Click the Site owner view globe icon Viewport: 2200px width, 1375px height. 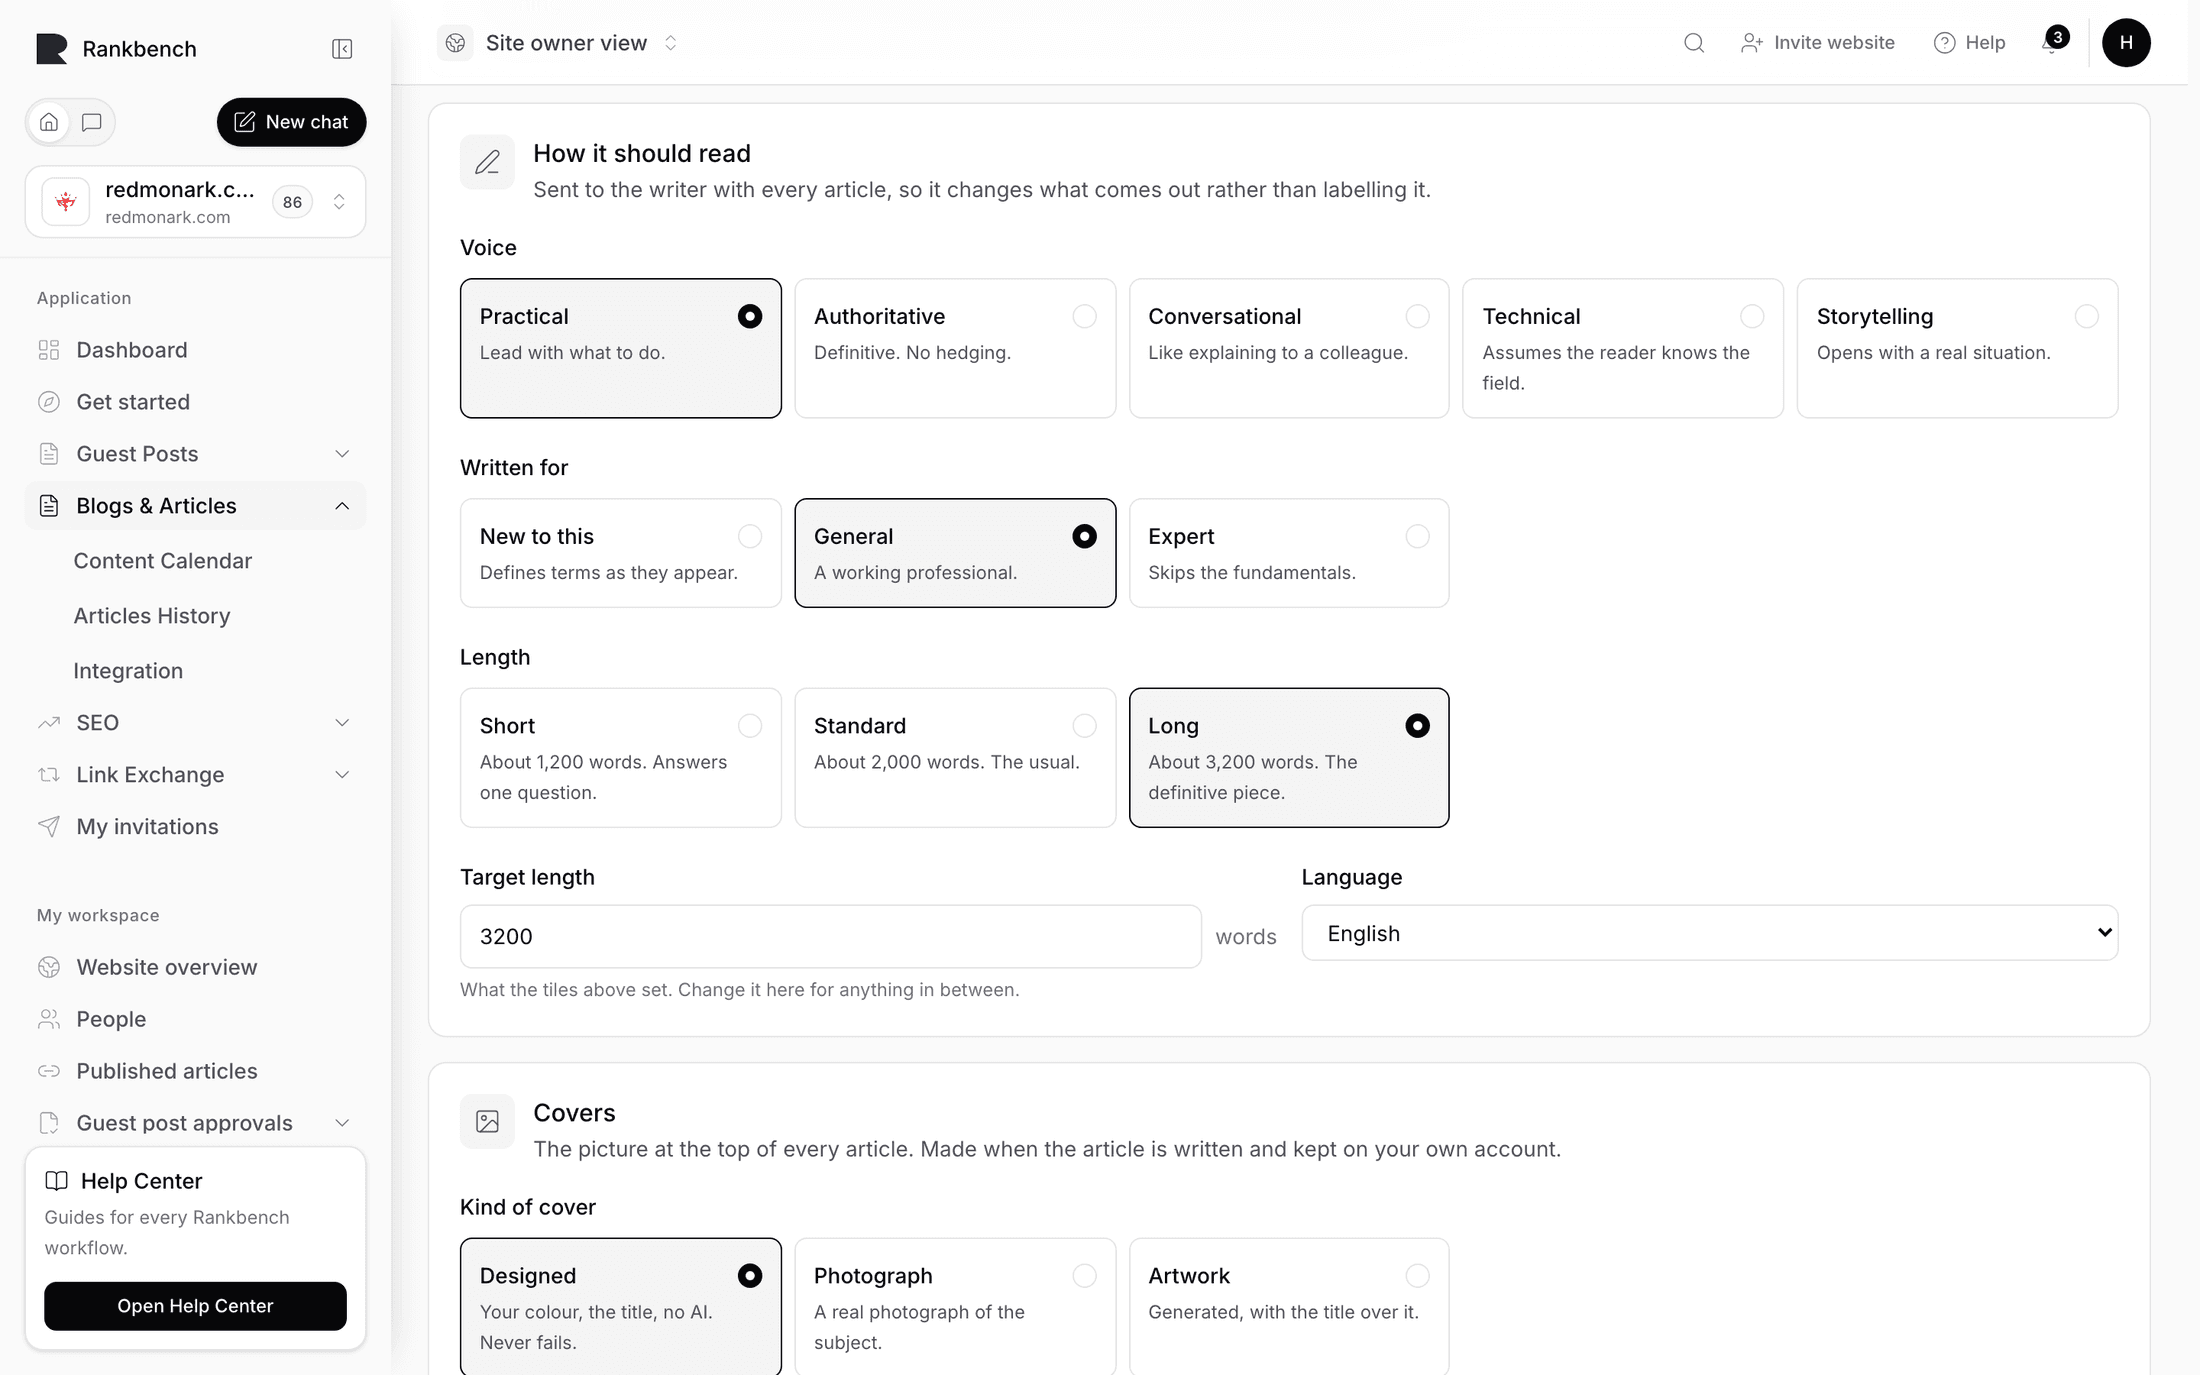coord(455,43)
